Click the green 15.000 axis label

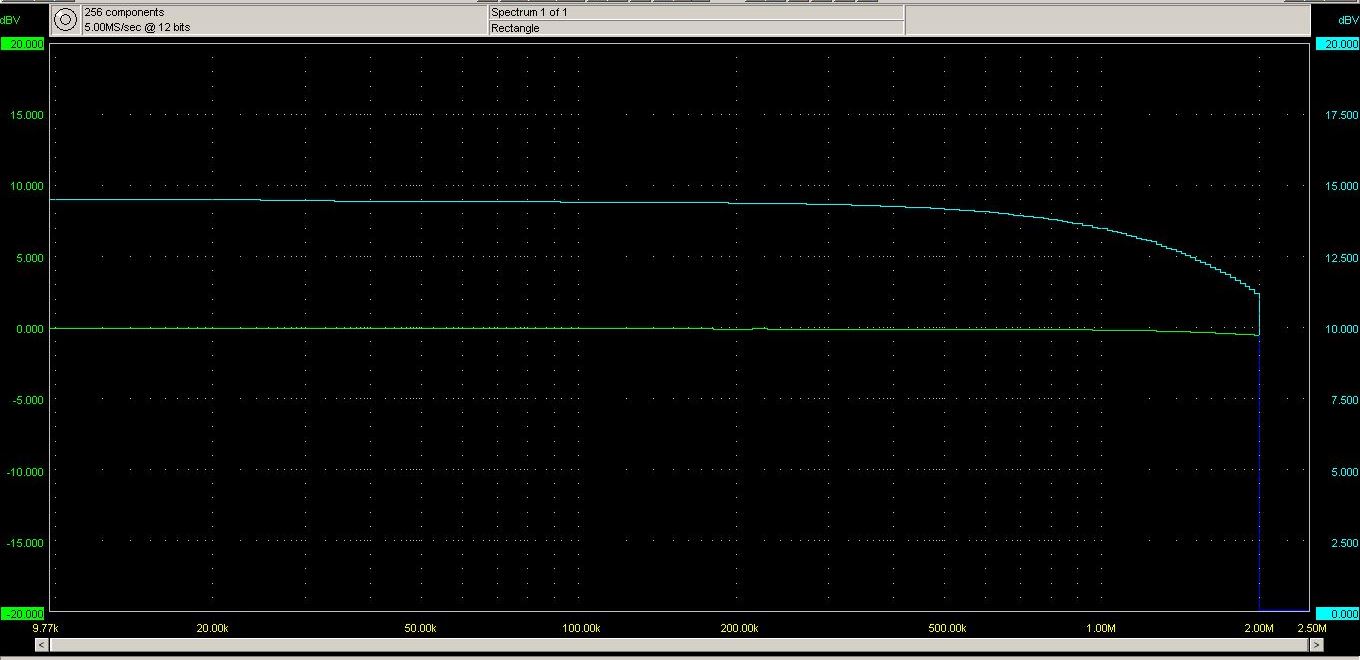click(27, 115)
